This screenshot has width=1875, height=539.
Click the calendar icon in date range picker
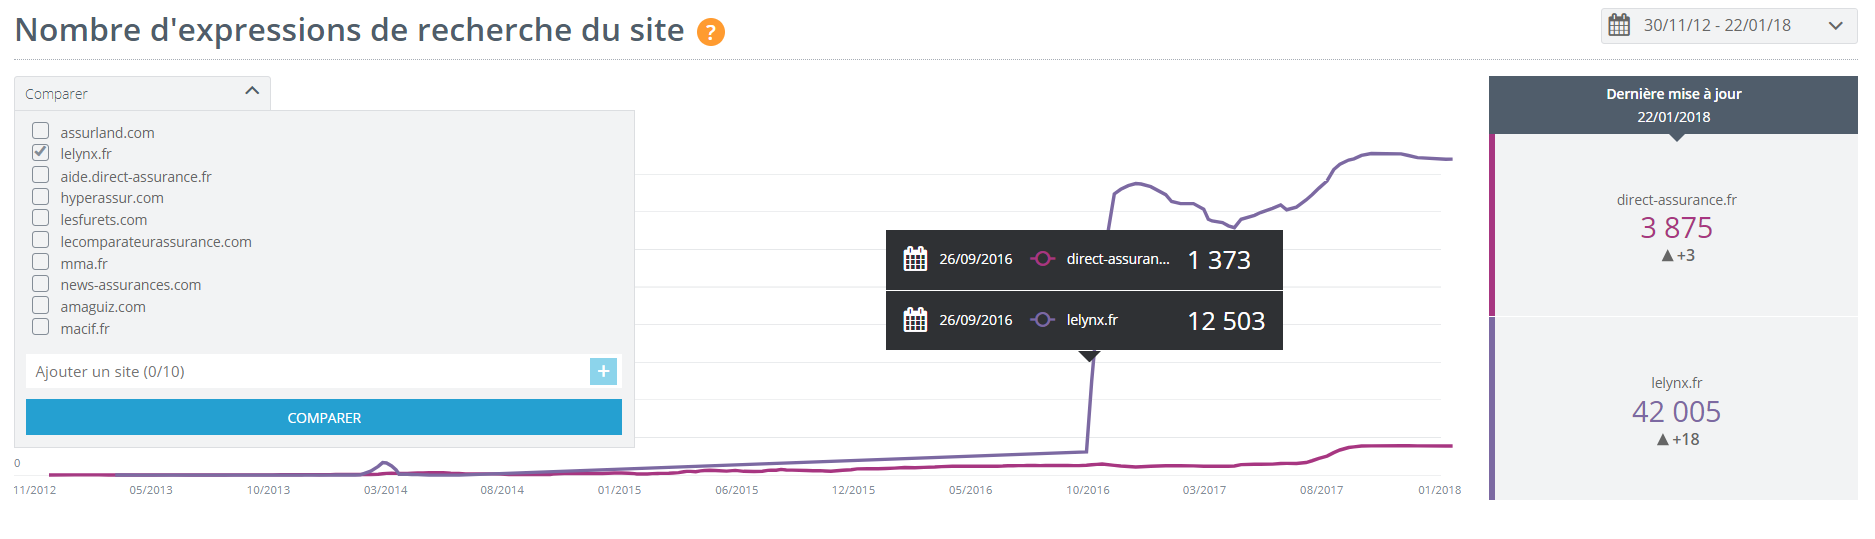[x=1619, y=25]
